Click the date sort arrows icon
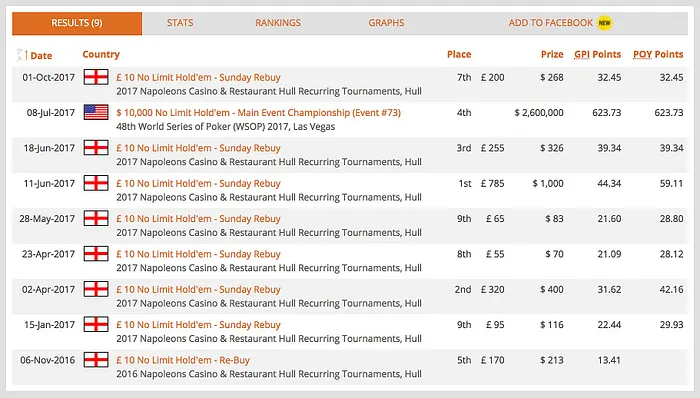 point(19,55)
